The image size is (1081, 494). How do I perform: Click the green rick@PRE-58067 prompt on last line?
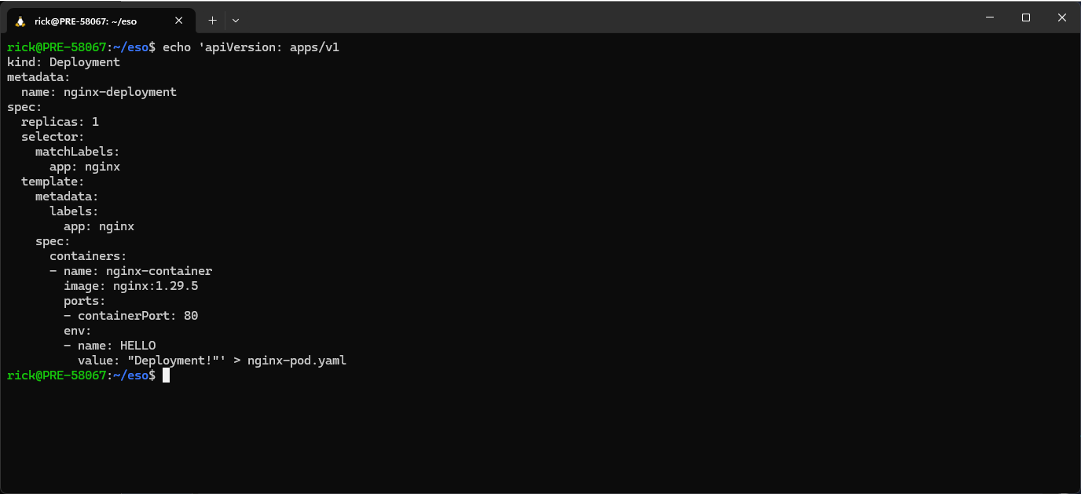(56, 375)
